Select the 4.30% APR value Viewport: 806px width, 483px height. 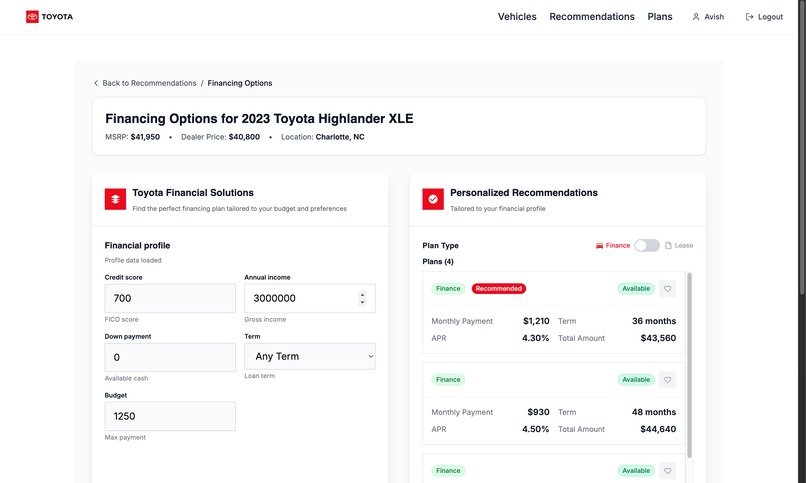point(536,338)
